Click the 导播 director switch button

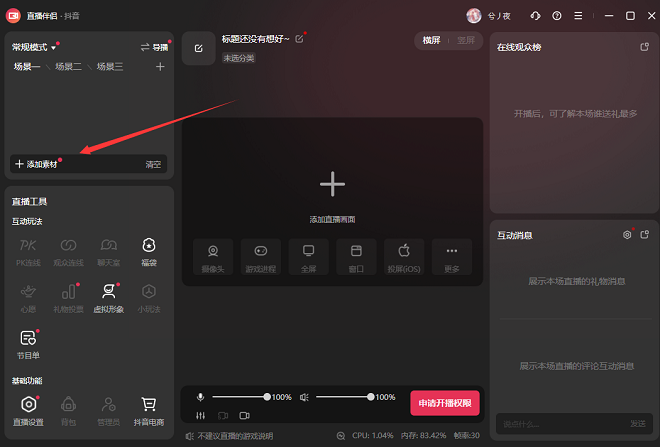tap(154, 47)
